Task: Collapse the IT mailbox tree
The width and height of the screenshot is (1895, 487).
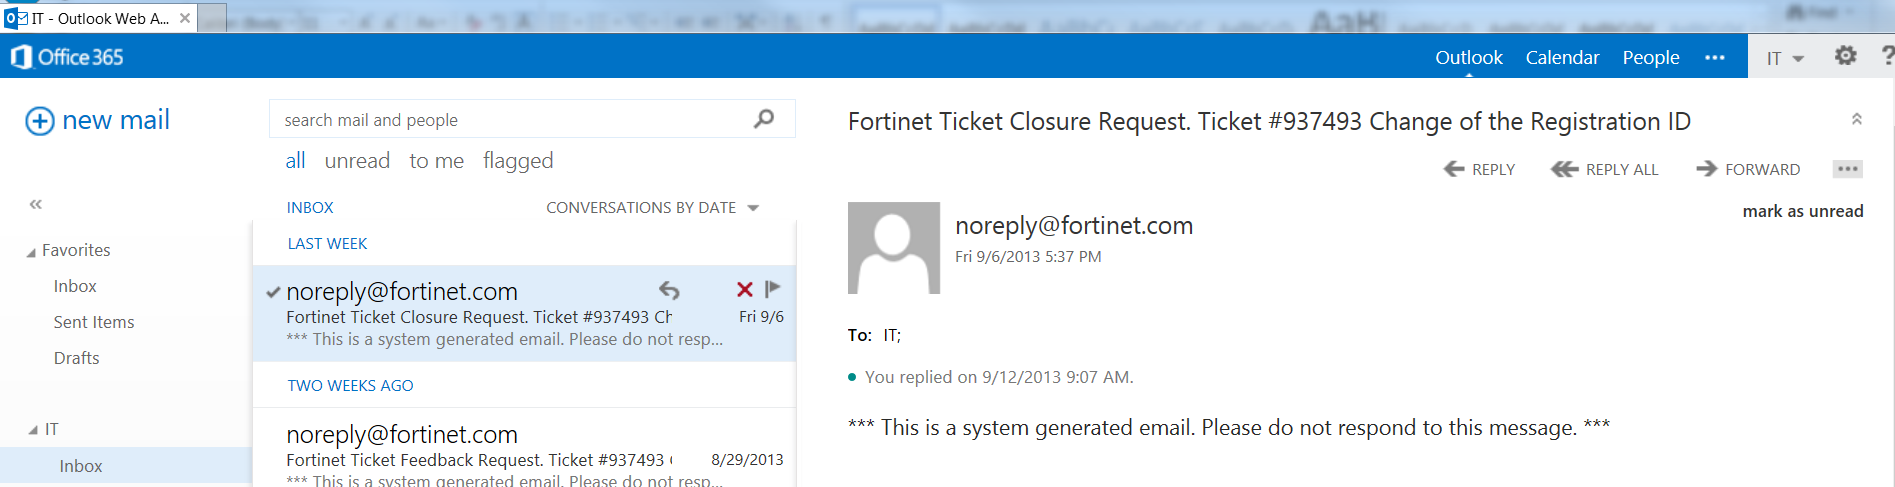Action: [x=33, y=430]
